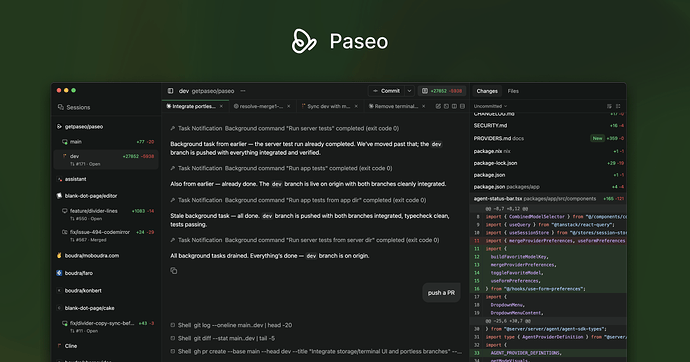This screenshot has width=690, height=362.
Task: Copy the message using the copy icon
Action: (174, 271)
